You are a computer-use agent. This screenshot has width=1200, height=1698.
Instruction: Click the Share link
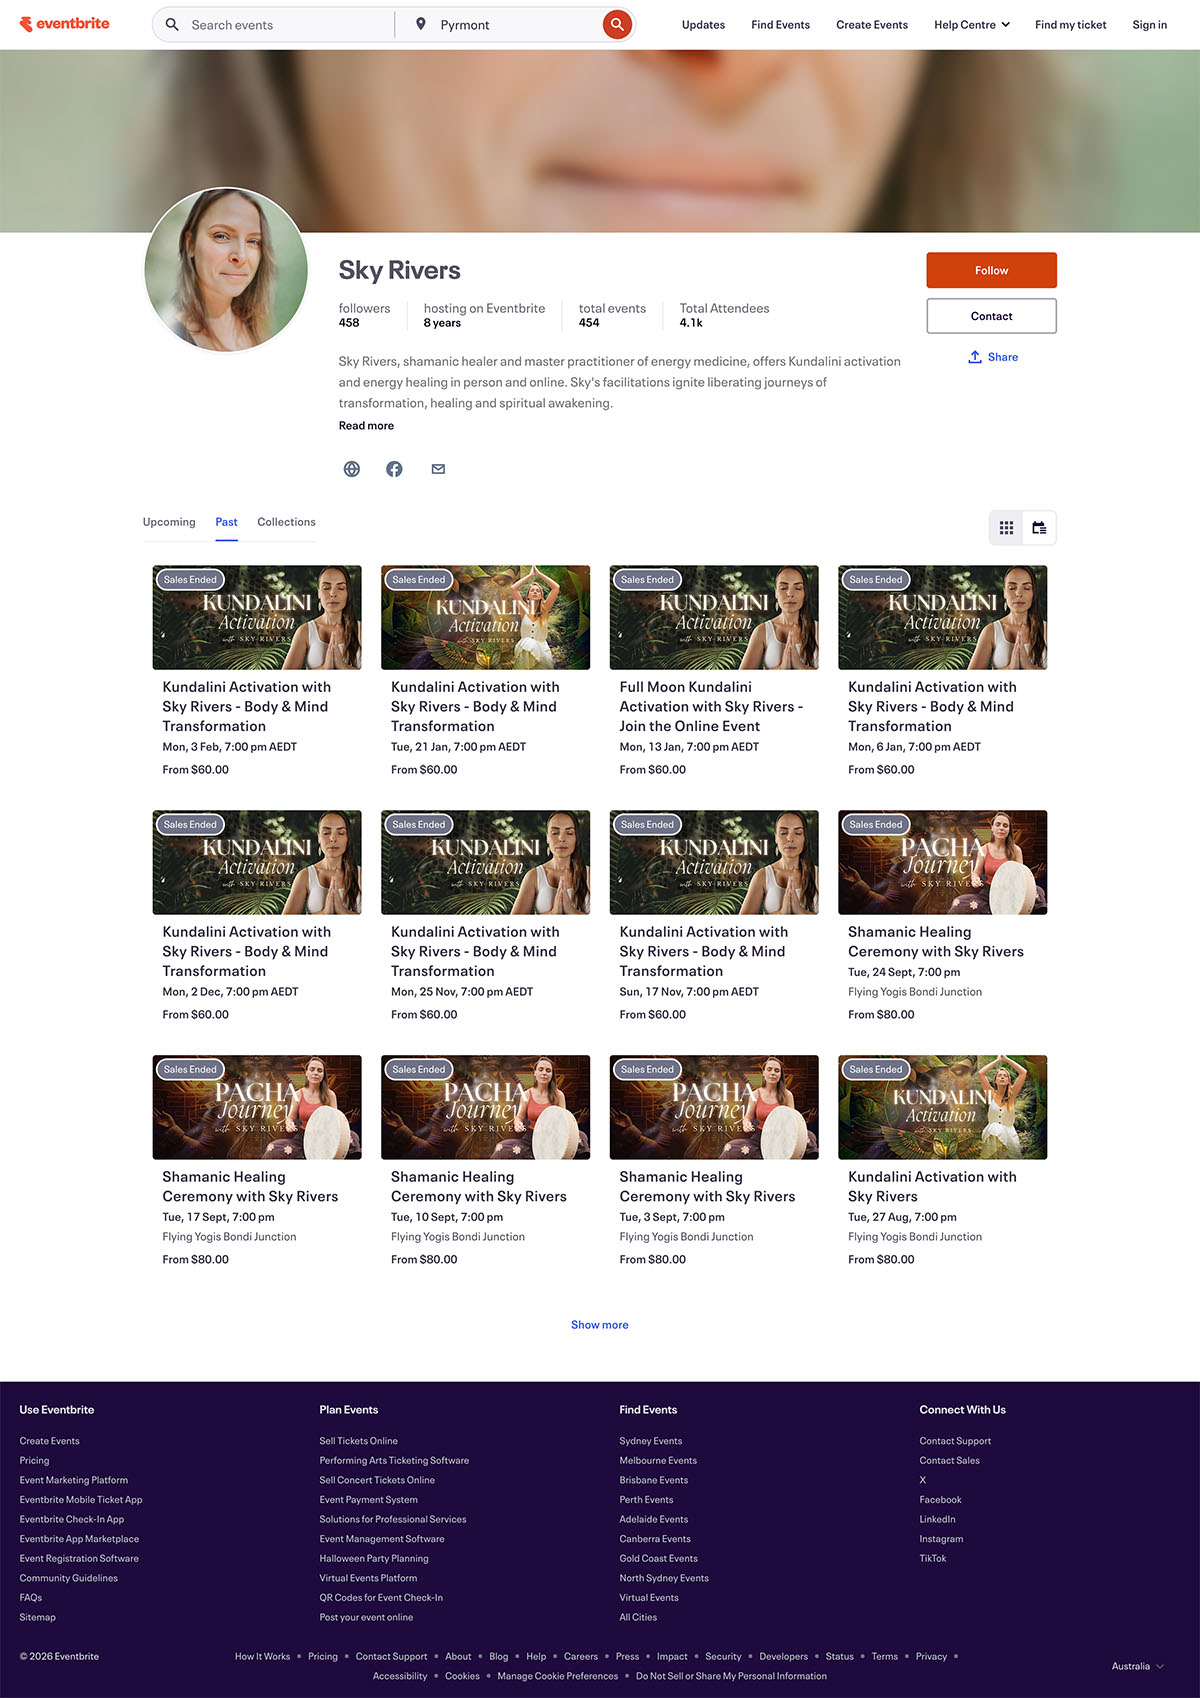click(1003, 357)
